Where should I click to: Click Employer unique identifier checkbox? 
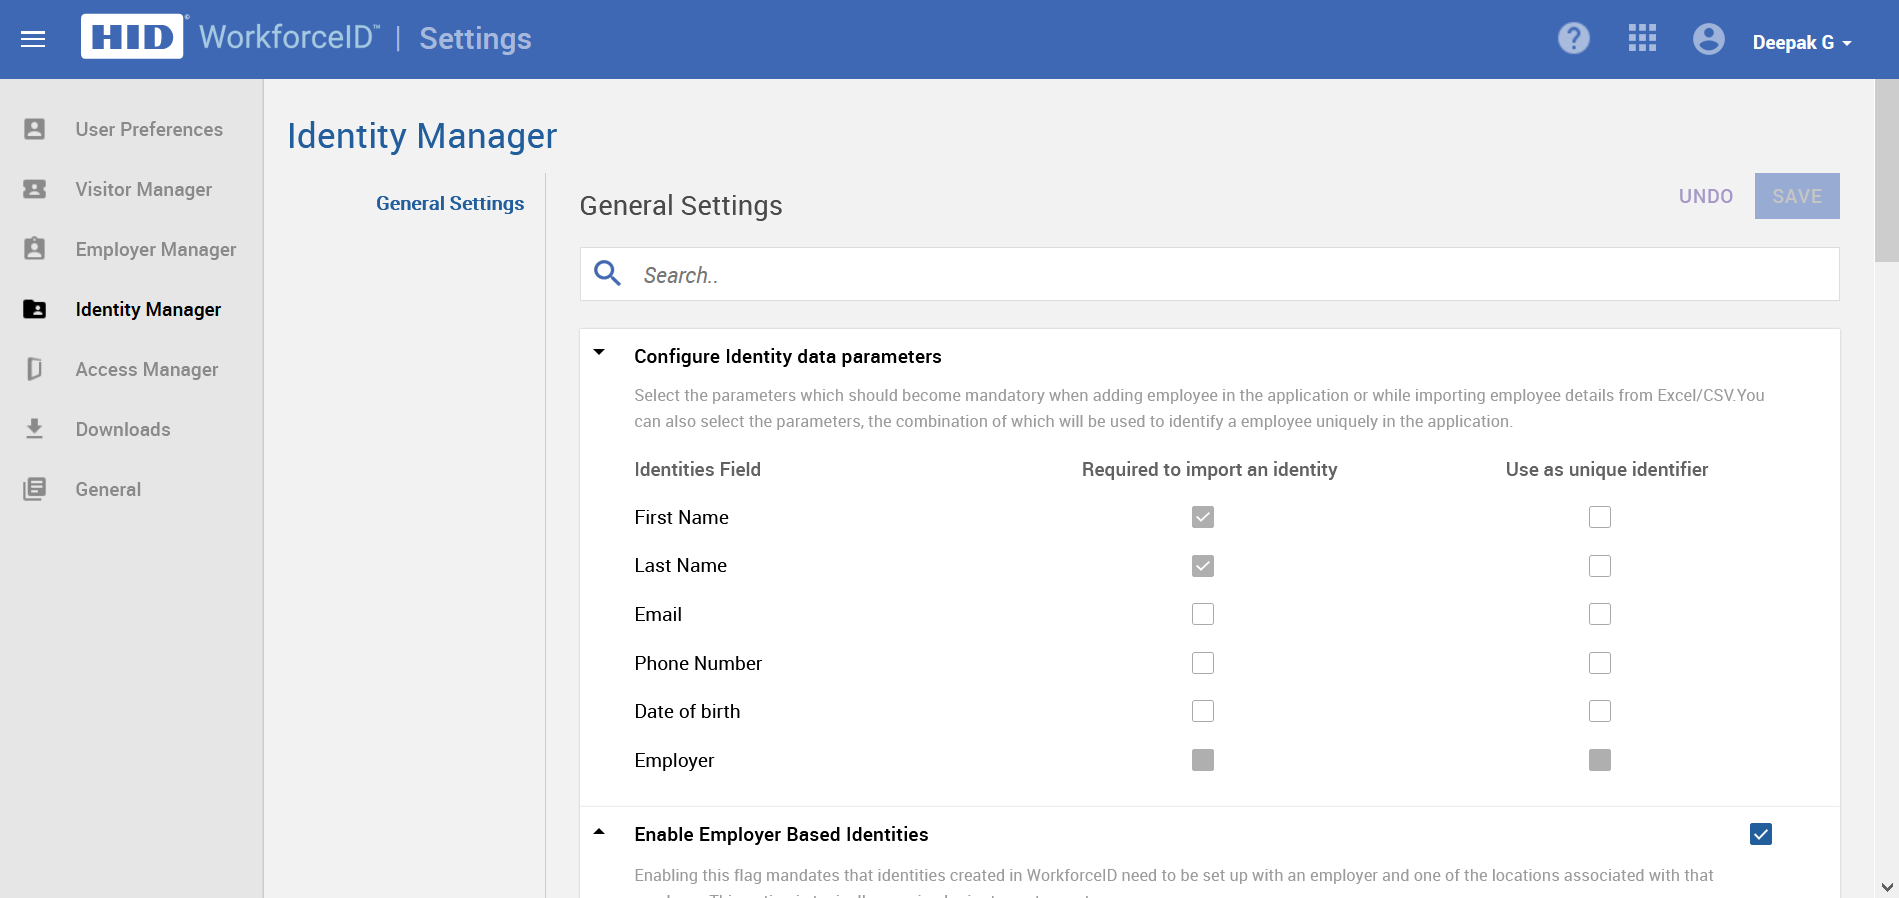1600,760
